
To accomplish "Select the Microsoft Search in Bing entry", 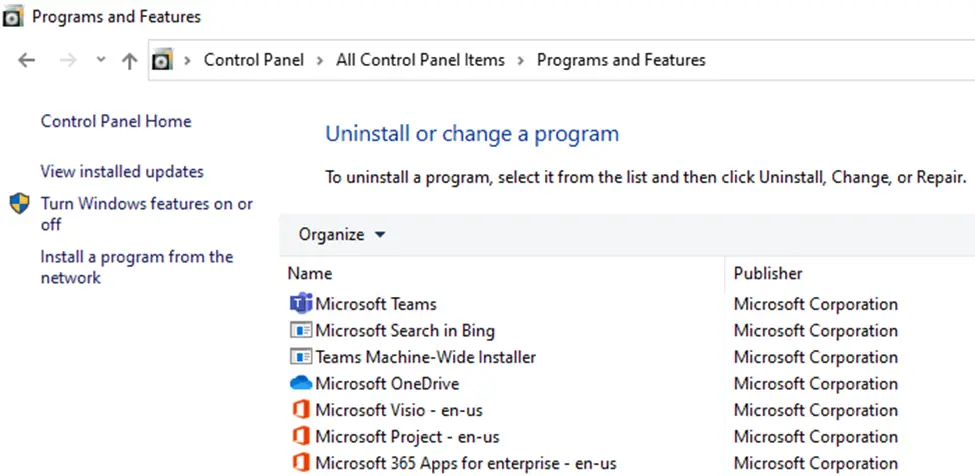I will tap(405, 331).
